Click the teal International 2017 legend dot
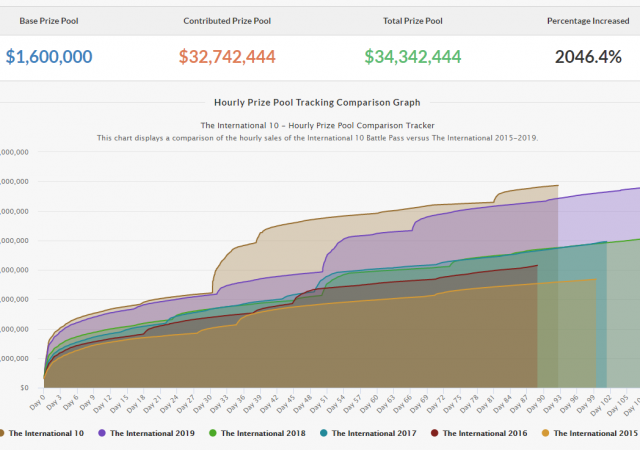The height and width of the screenshot is (450, 640). [323, 433]
